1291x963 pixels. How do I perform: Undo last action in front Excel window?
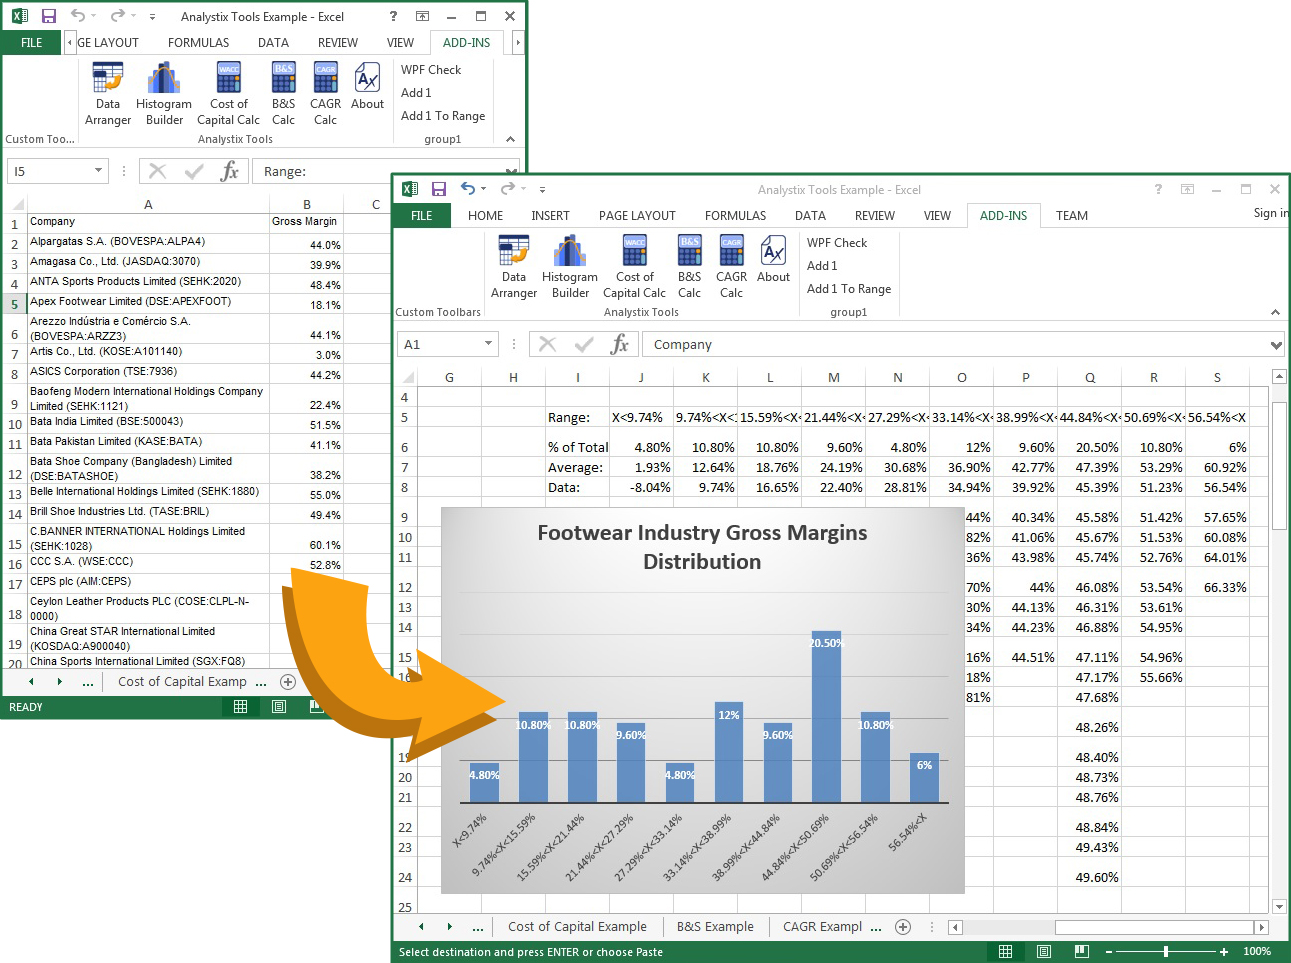click(x=467, y=189)
